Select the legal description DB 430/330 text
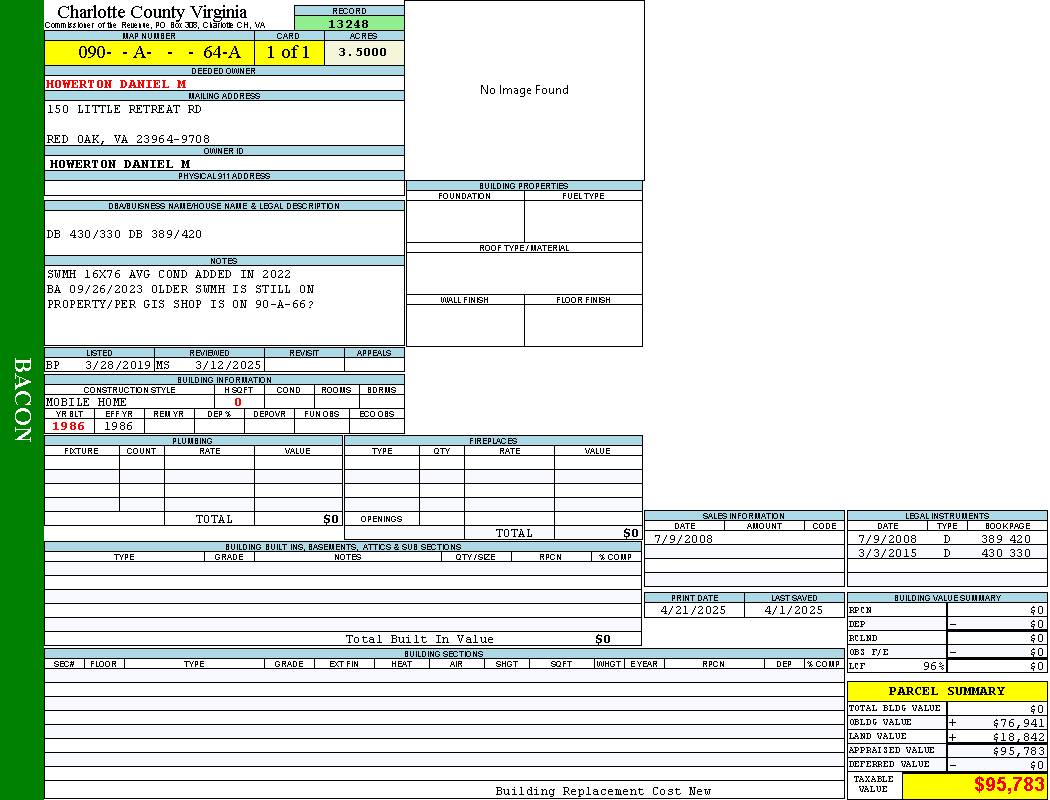 124,235
